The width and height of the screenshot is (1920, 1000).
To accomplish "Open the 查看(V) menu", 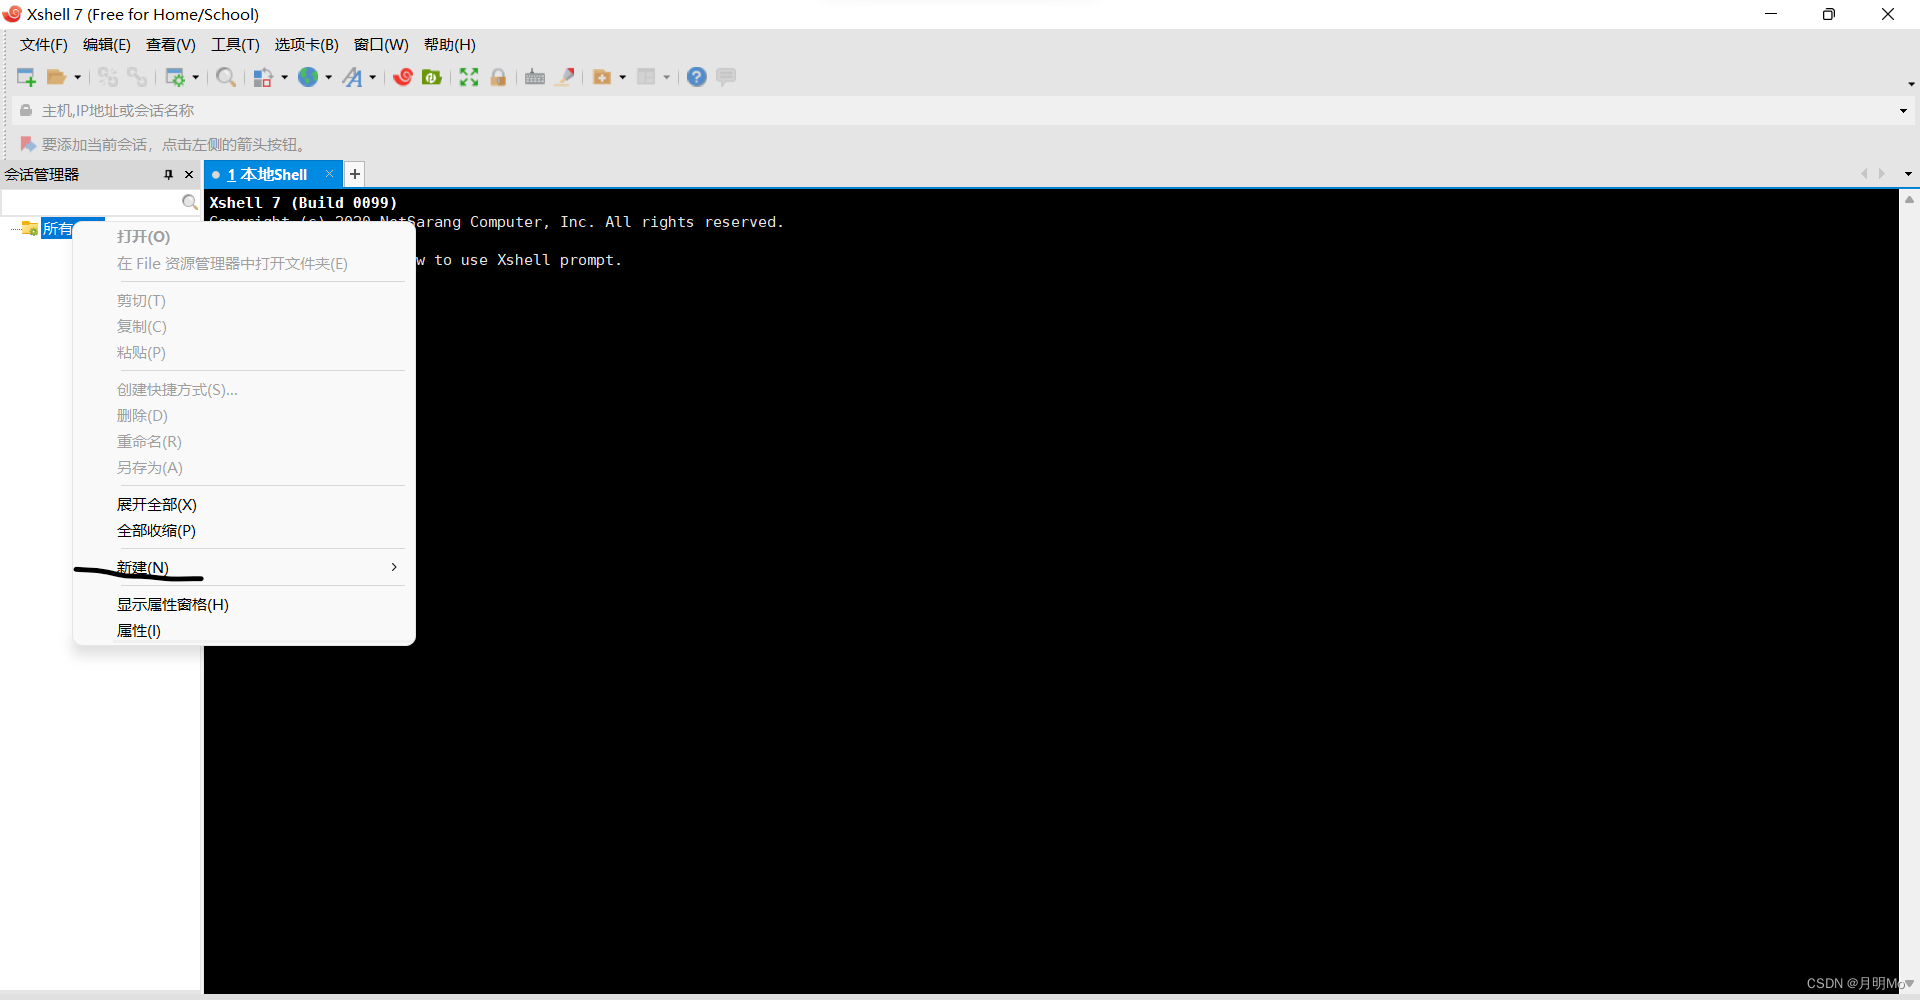I will (171, 44).
